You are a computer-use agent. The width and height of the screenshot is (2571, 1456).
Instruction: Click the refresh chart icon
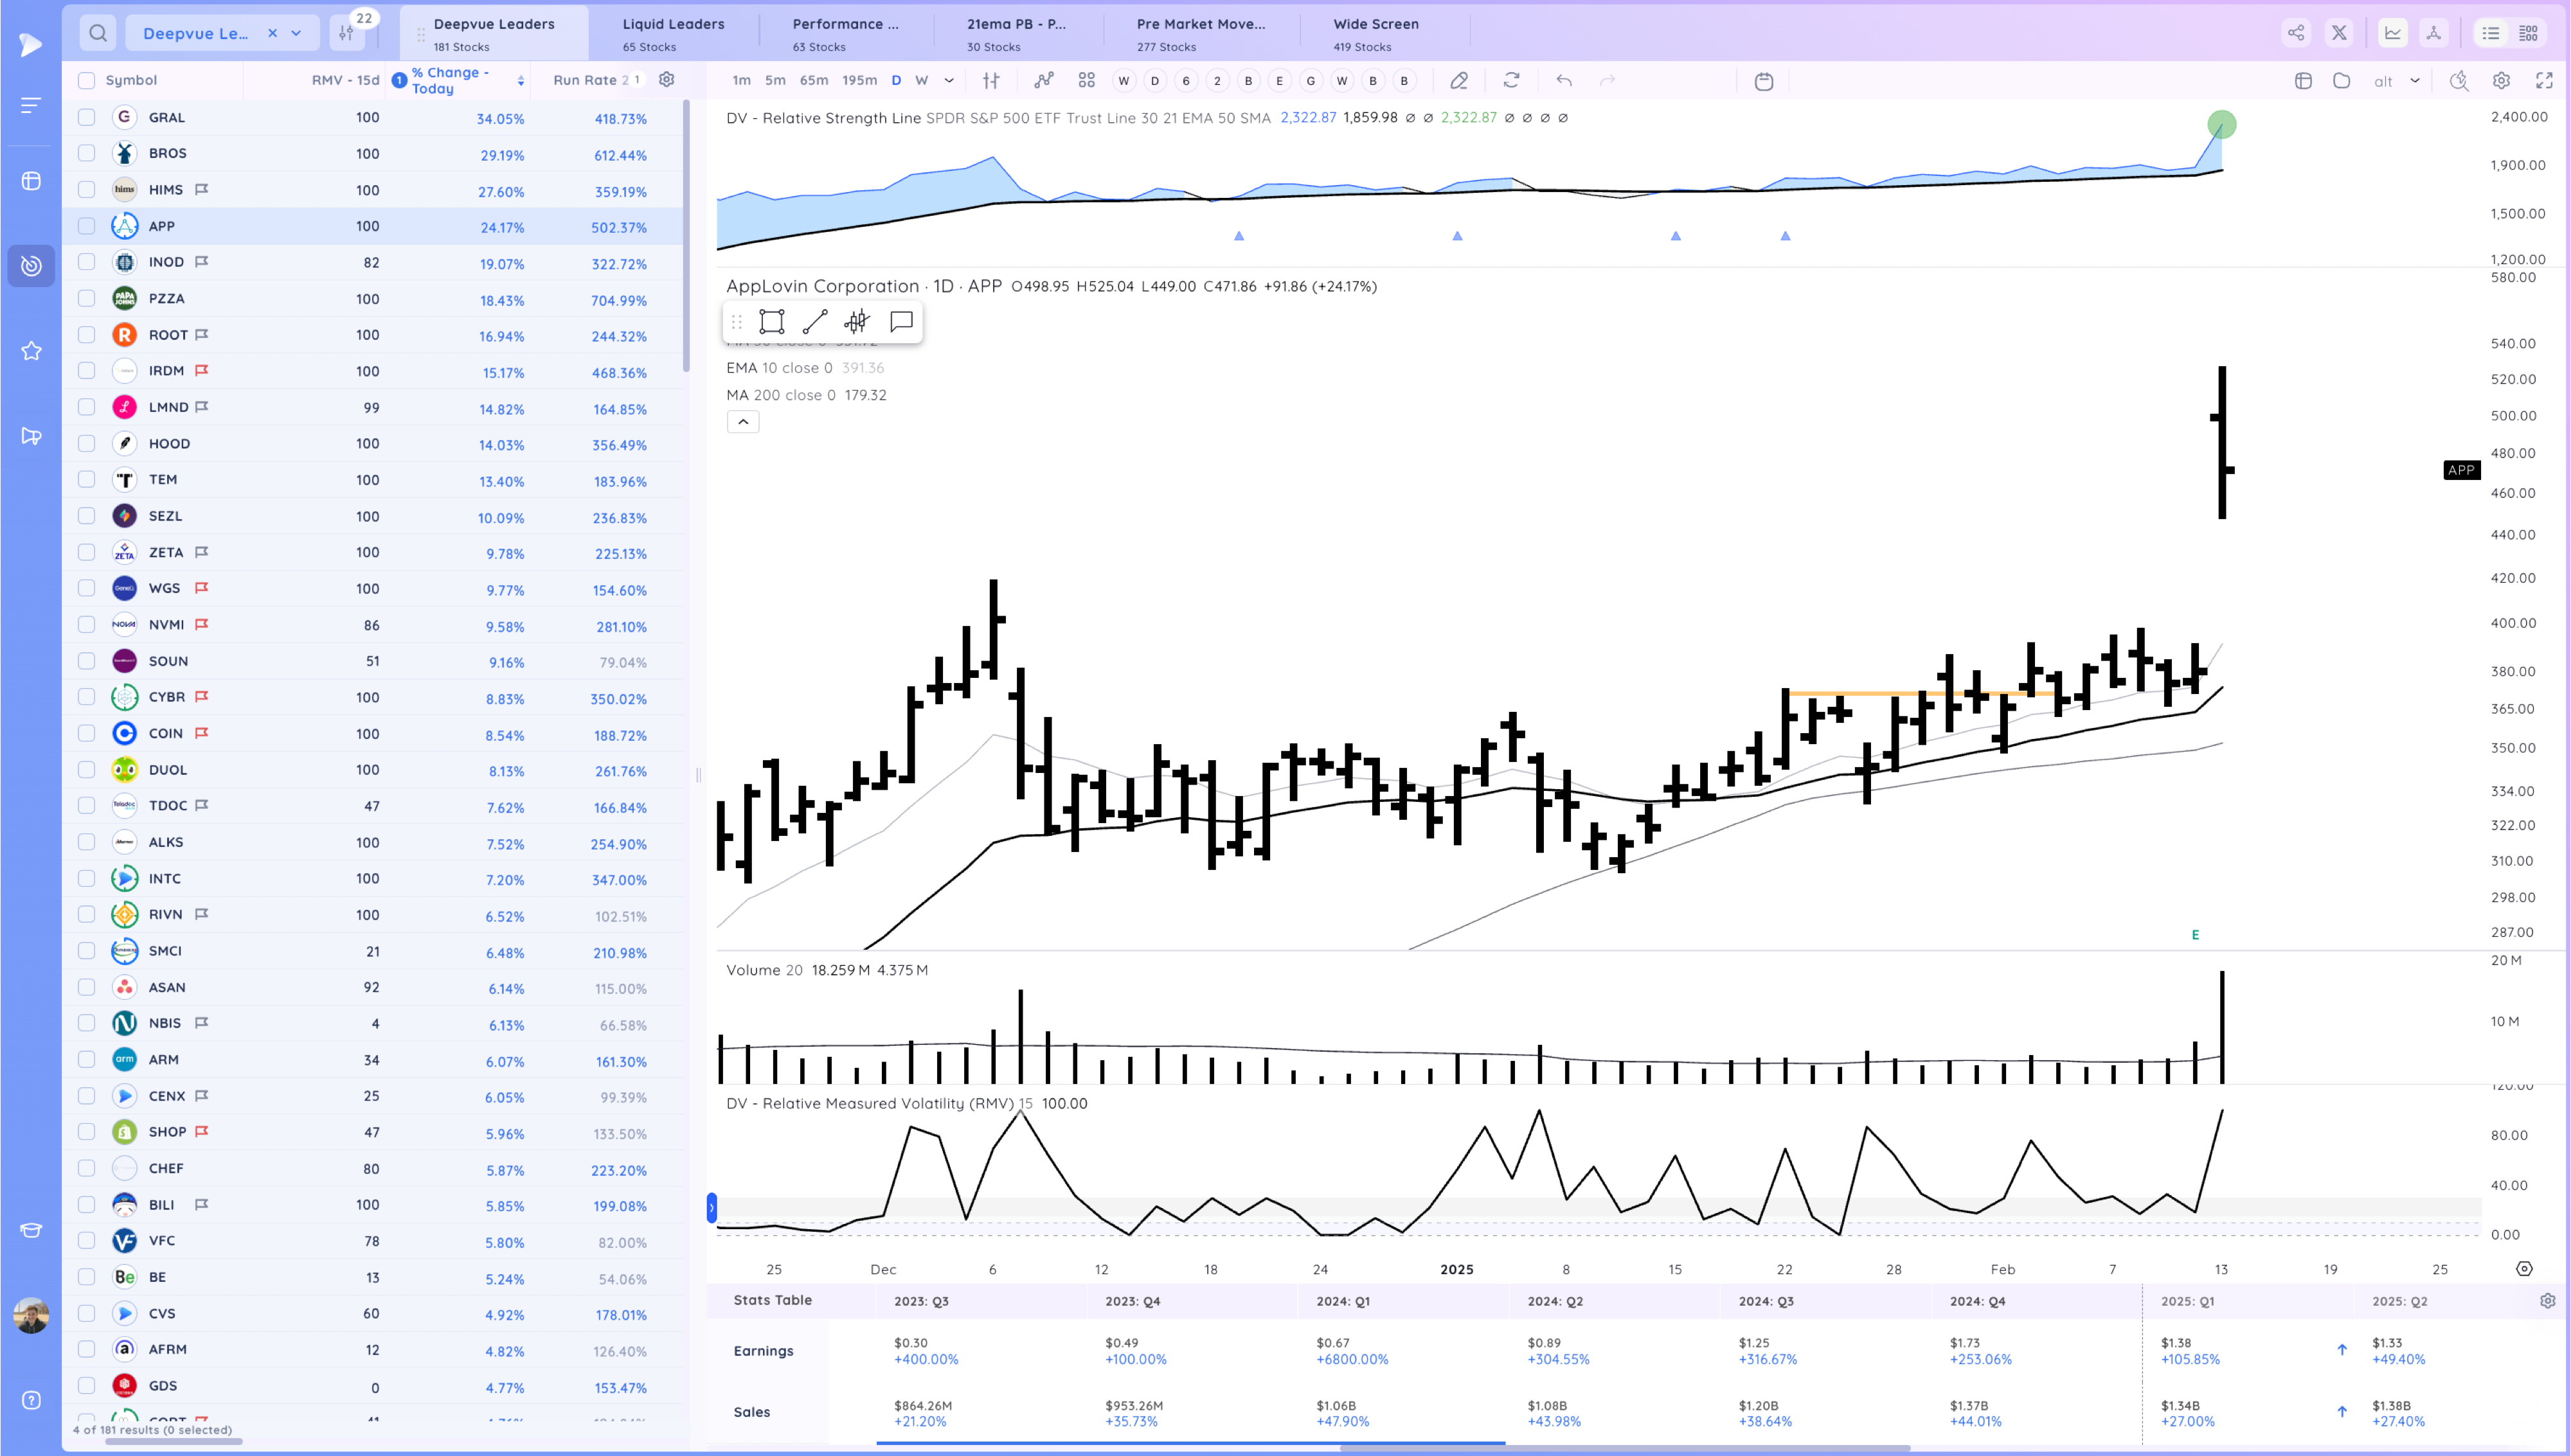1511,80
